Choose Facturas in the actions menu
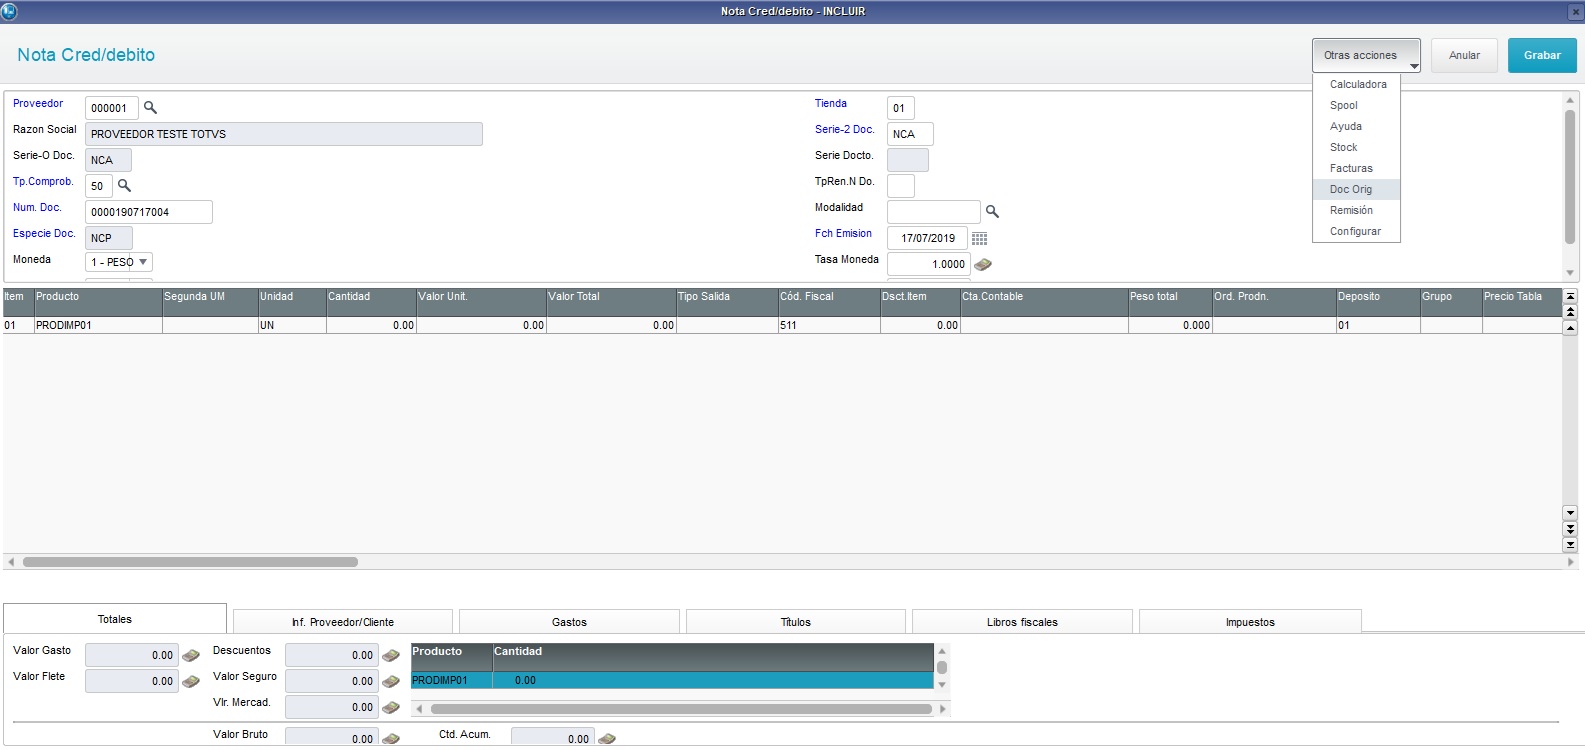Viewport: 1585px width, 750px height. (x=1357, y=168)
